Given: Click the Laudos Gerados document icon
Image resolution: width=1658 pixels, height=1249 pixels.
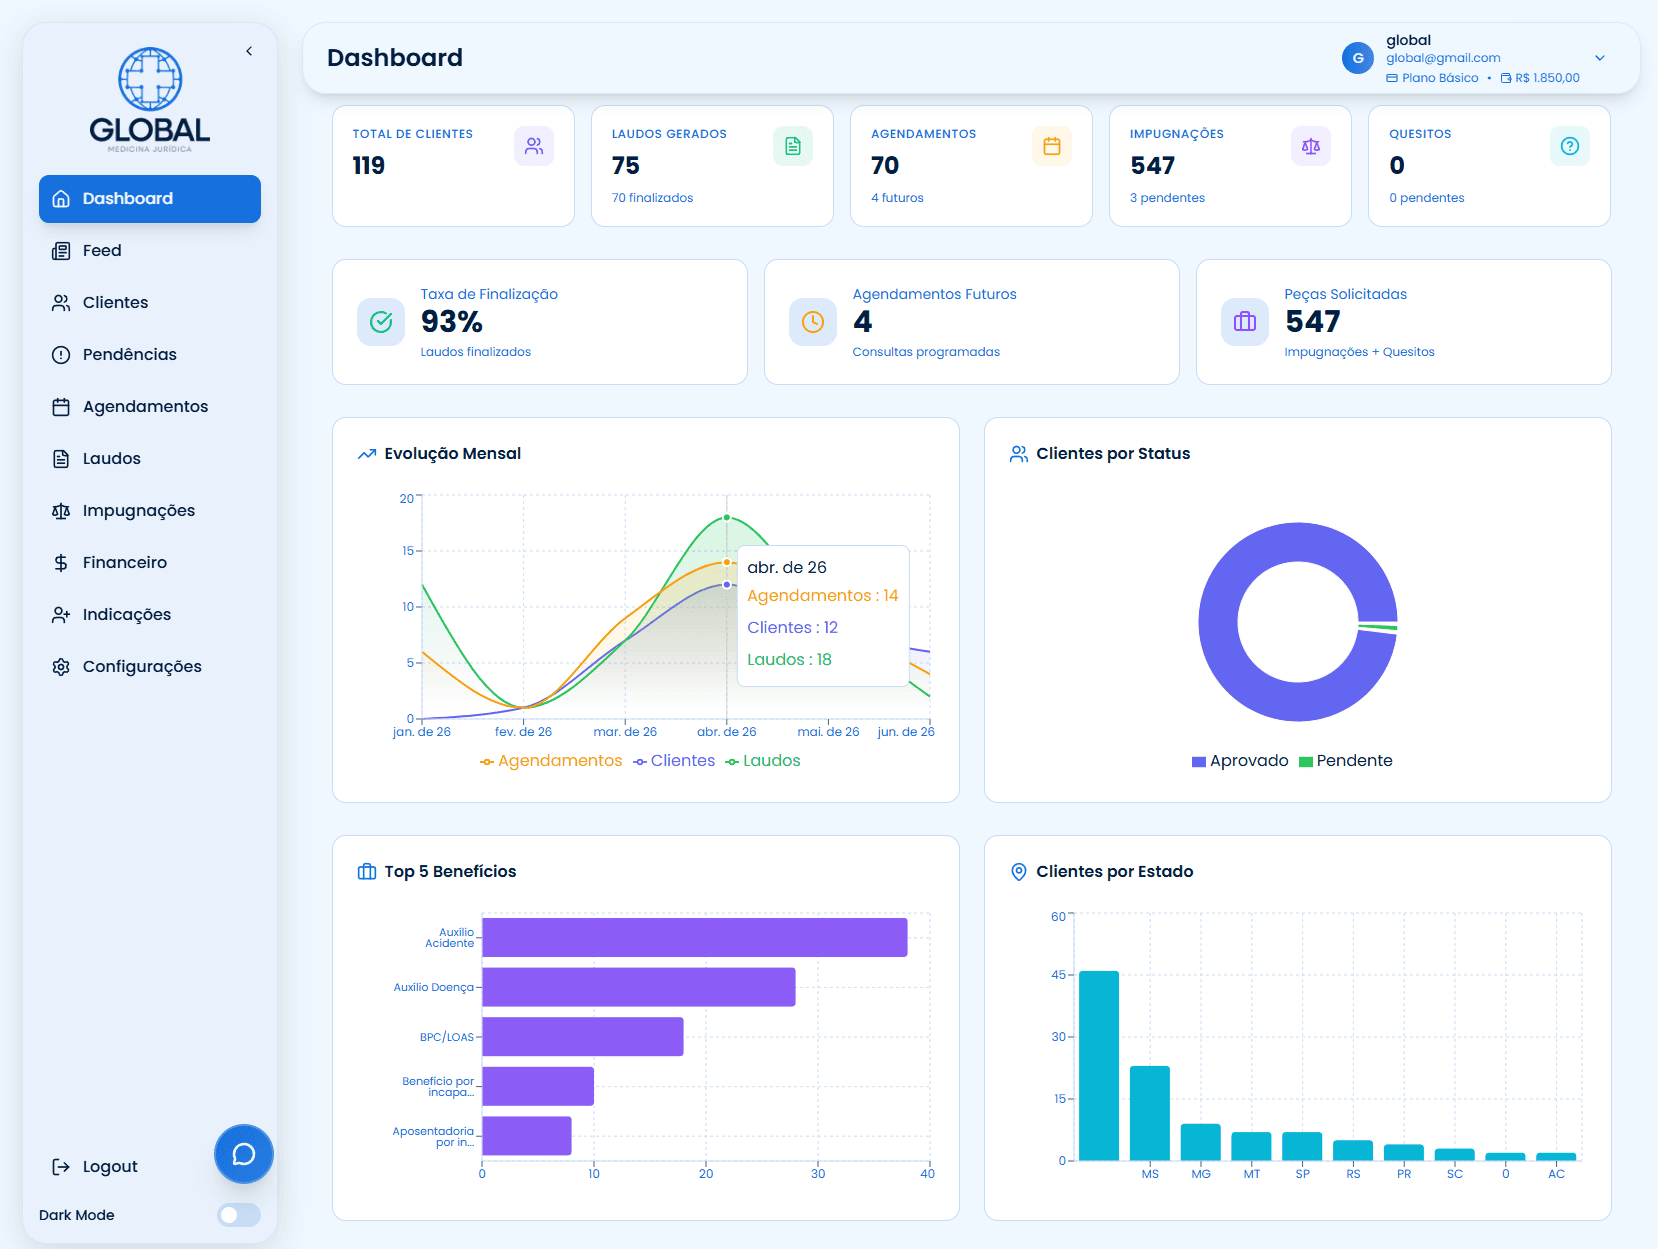Looking at the screenshot, I should click(793, 146).
